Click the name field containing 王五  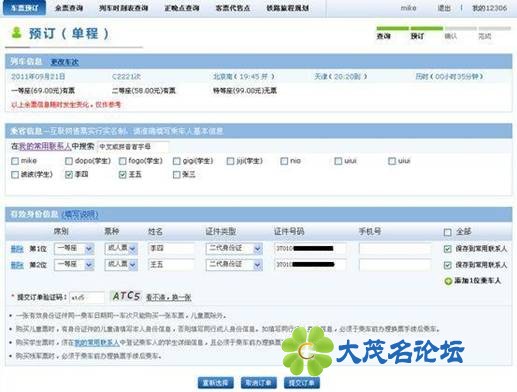tap(171, 265)
